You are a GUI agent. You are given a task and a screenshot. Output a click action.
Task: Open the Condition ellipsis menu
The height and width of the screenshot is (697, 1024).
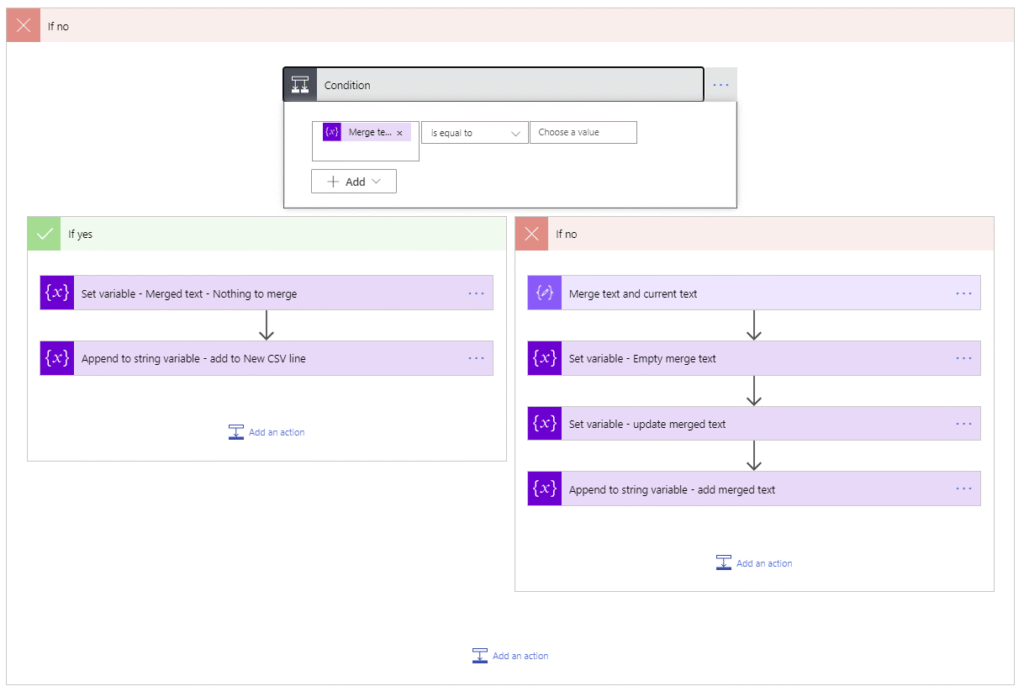720,85
